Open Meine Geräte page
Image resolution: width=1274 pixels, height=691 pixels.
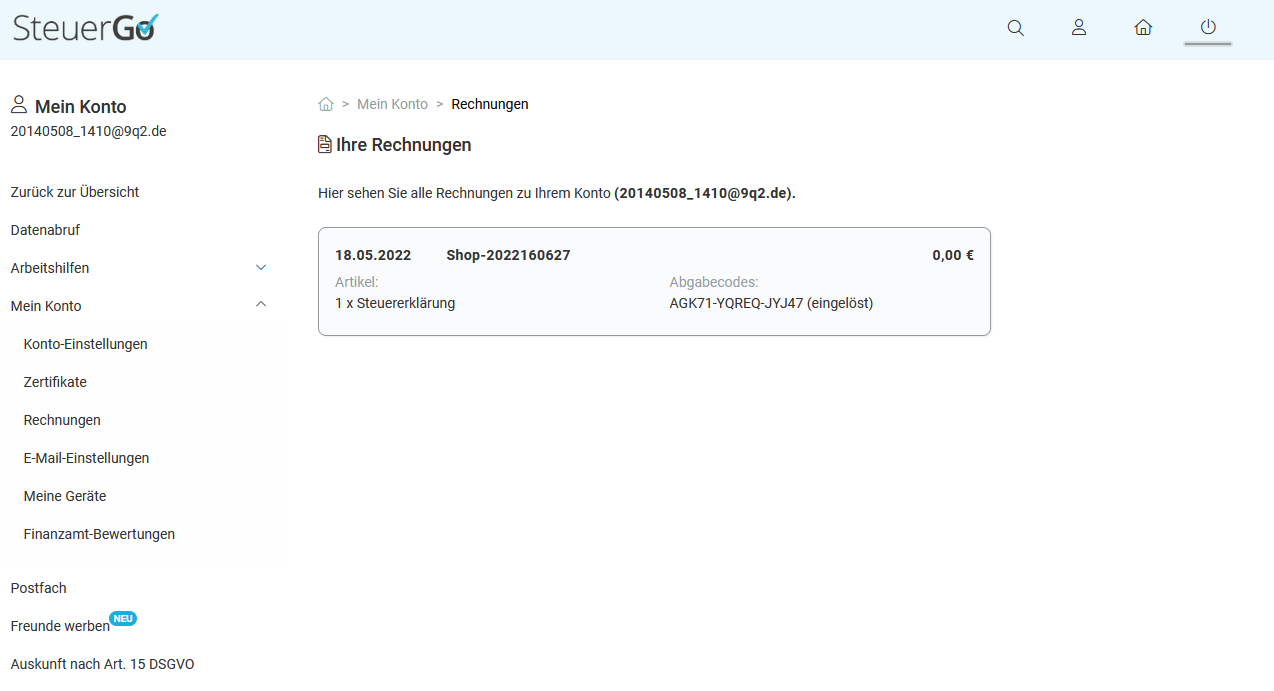(65, 496)
